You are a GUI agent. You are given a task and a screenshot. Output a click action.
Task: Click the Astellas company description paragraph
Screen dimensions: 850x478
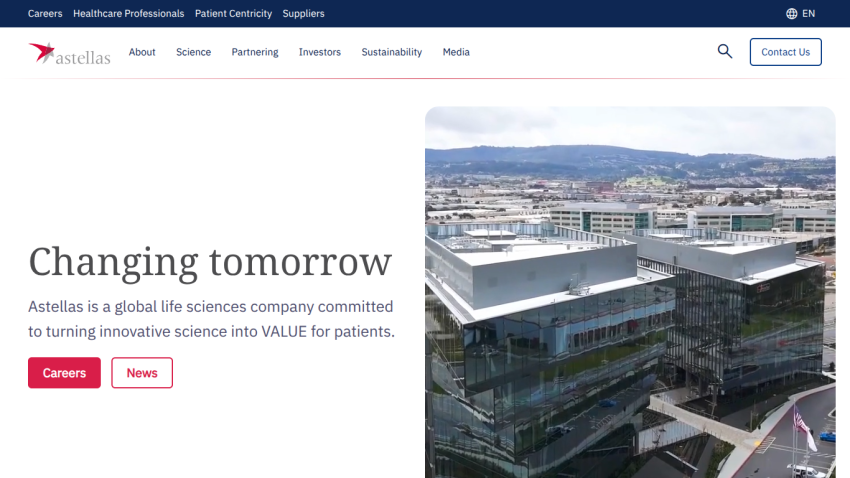(211, 319)
